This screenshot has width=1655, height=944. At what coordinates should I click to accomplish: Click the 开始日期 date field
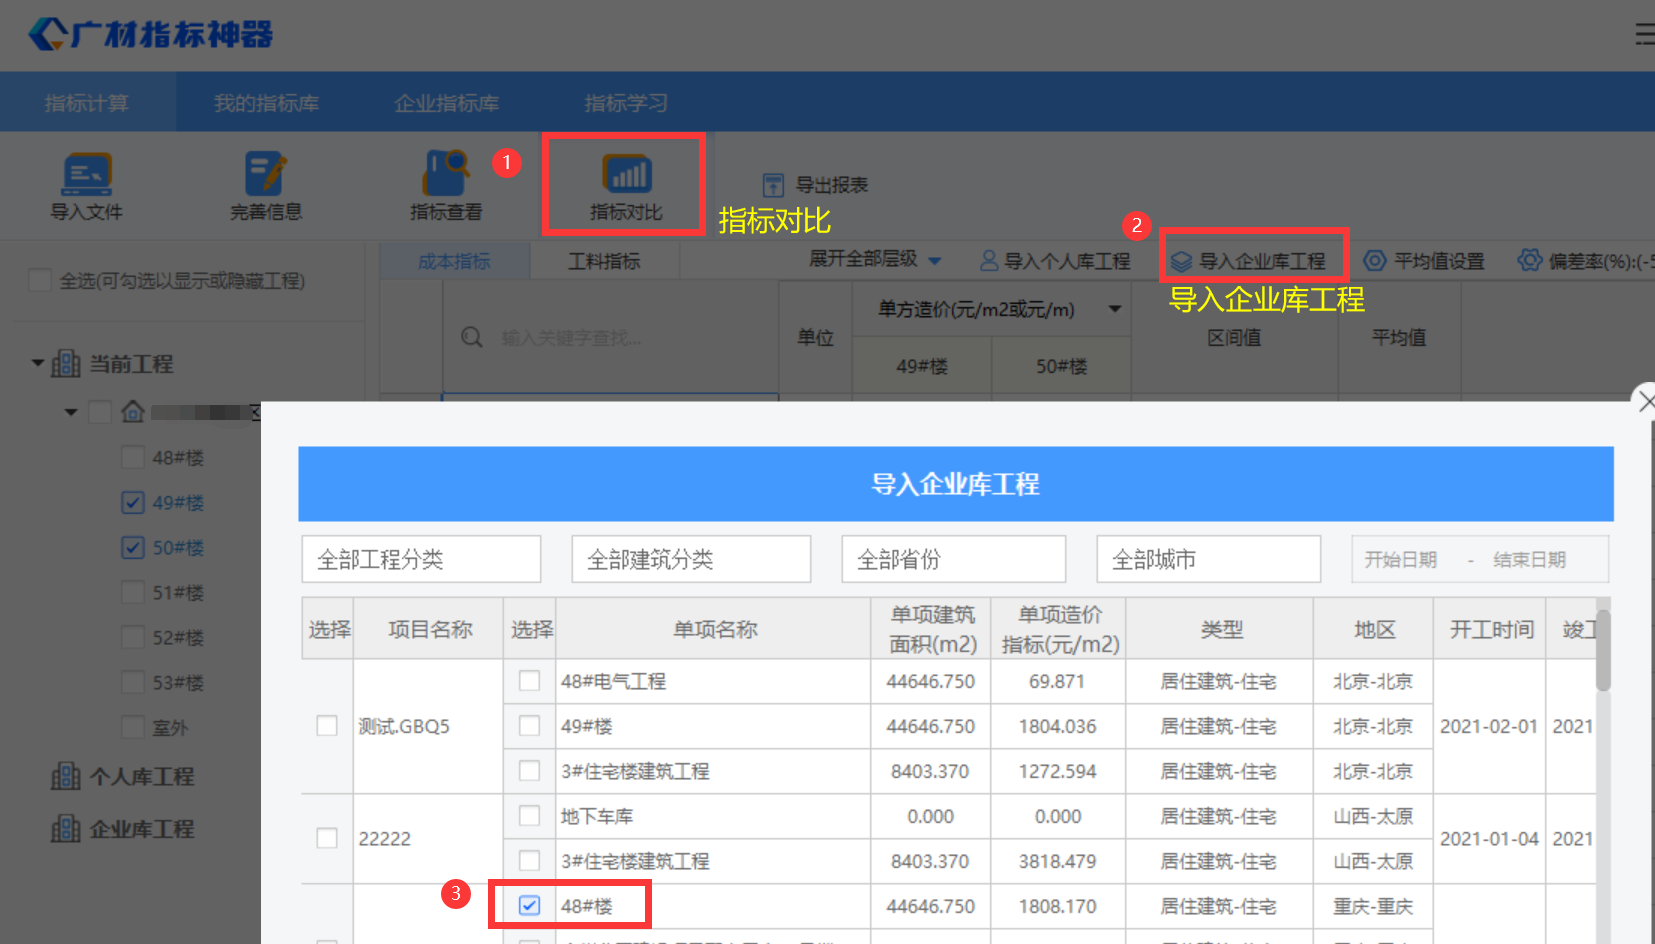point(1401,560)
